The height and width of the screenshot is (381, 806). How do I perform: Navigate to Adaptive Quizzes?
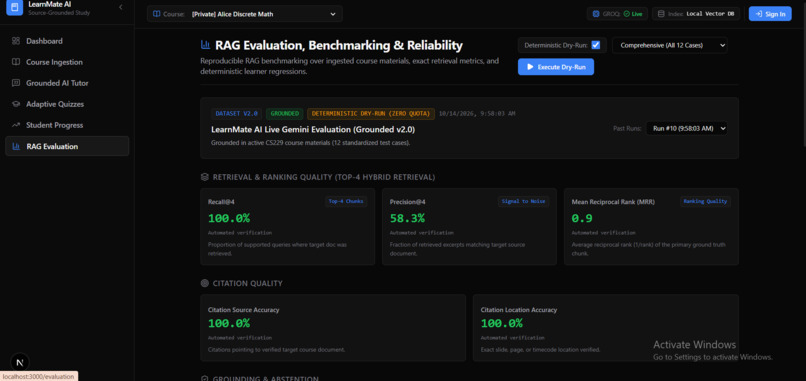tap(67, 104)
